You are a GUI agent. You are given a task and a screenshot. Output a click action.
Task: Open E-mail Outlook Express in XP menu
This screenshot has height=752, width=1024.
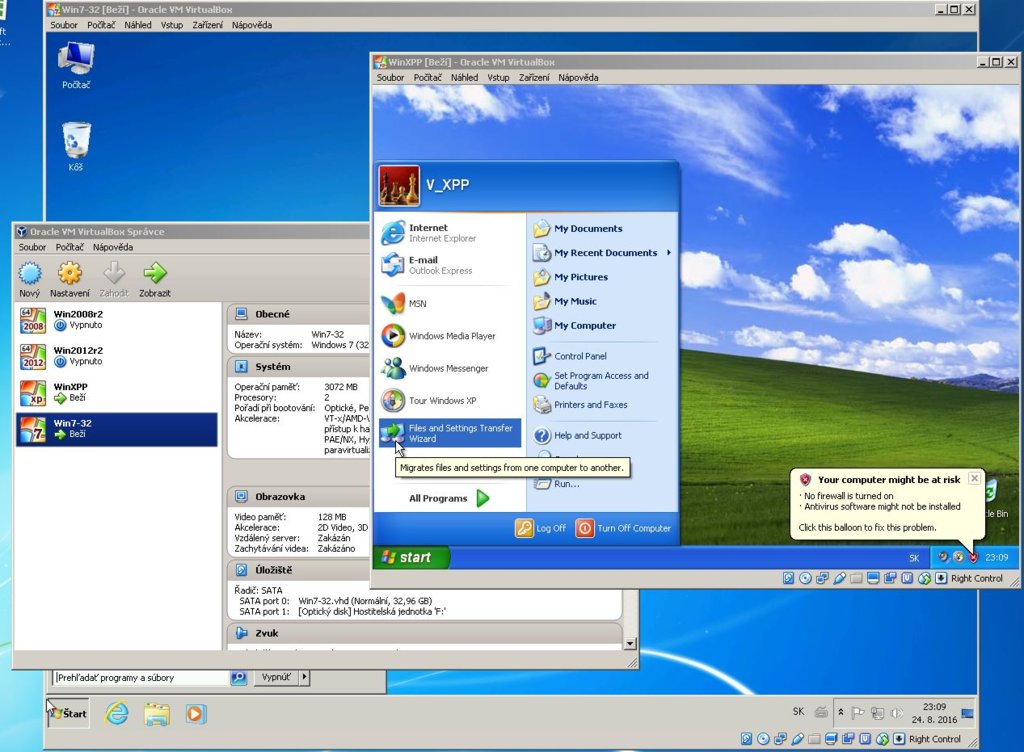click(x=450, y=265)
